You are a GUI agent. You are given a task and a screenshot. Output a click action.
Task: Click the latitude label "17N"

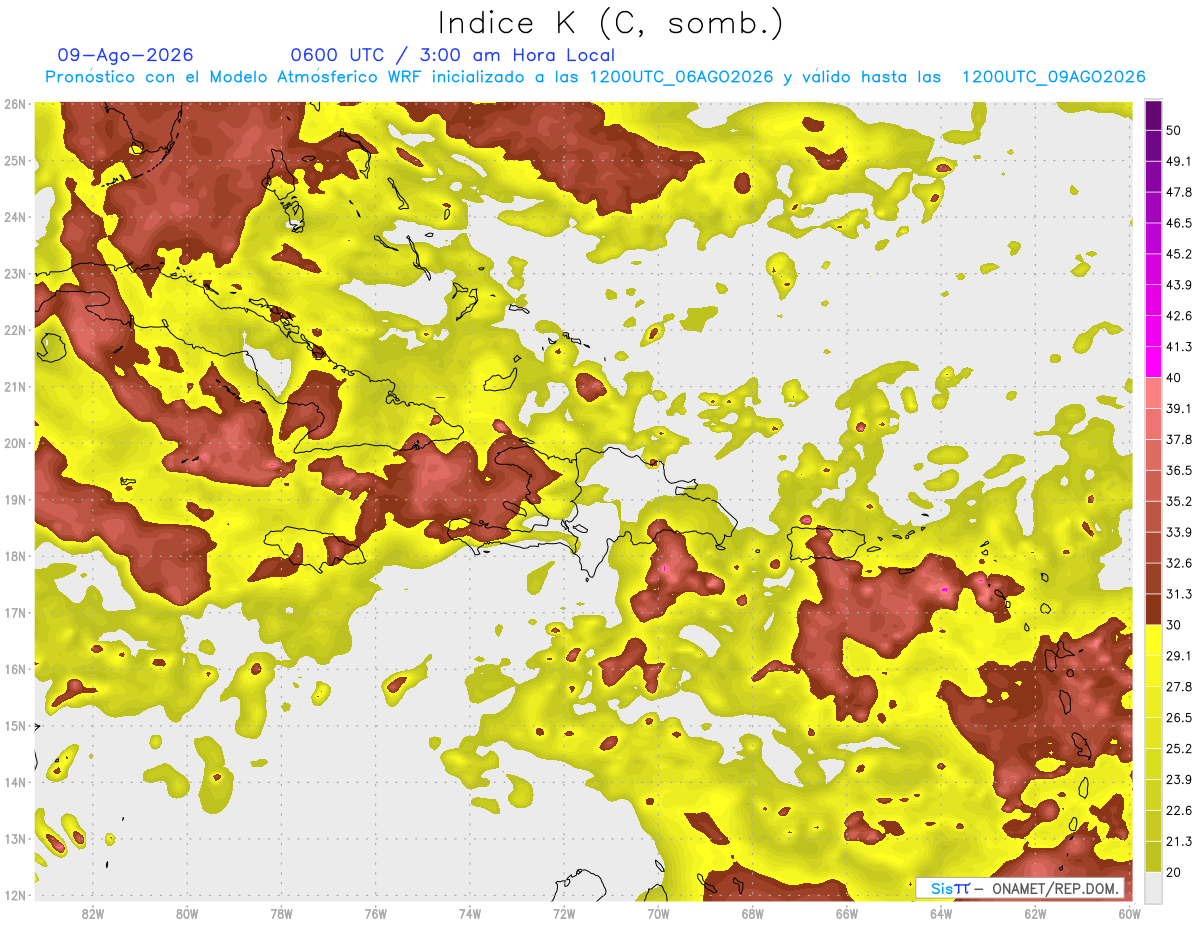pos(15,612)
